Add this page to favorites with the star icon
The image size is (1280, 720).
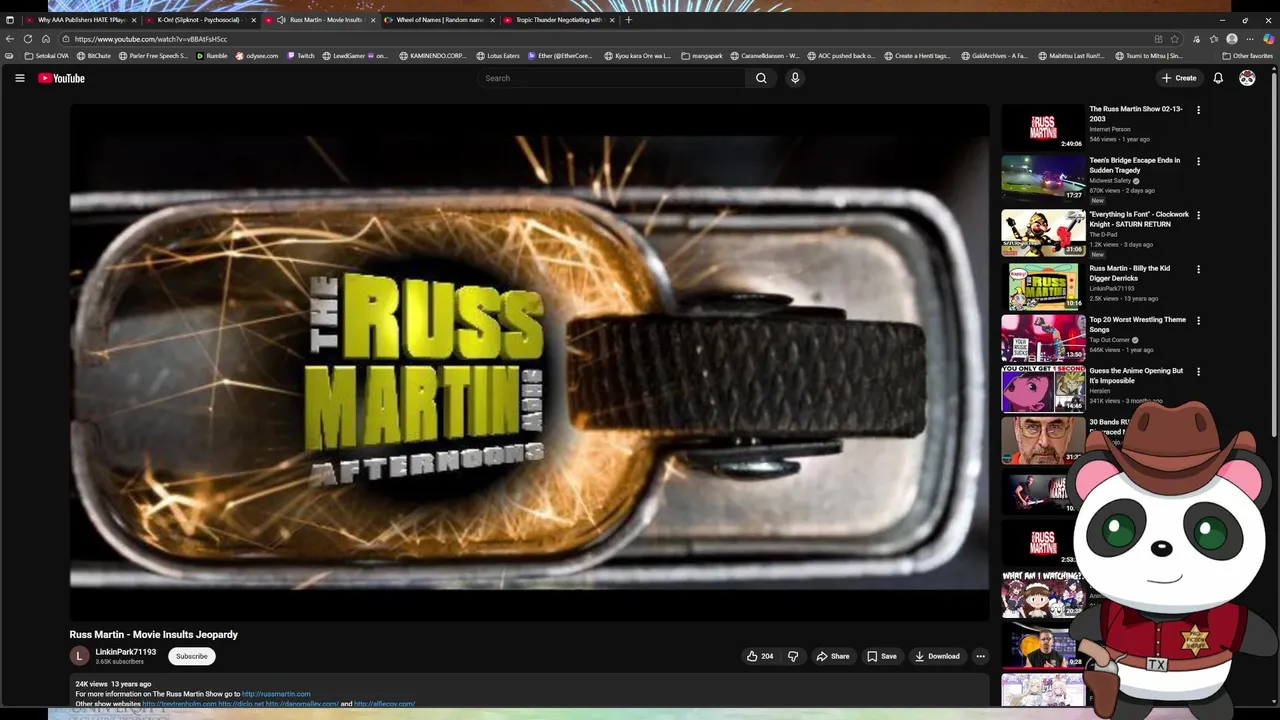click(1175, 39)
